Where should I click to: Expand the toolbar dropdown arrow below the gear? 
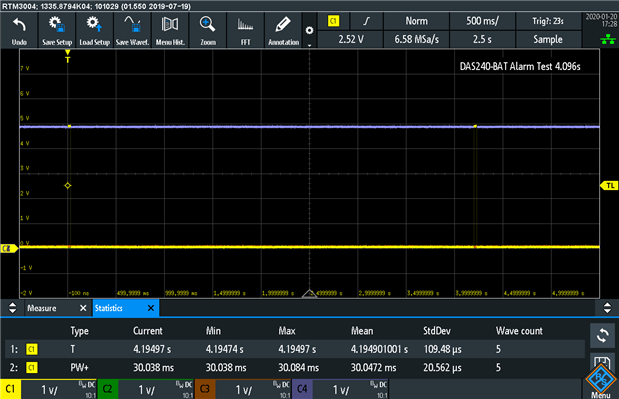click(310, 45)
